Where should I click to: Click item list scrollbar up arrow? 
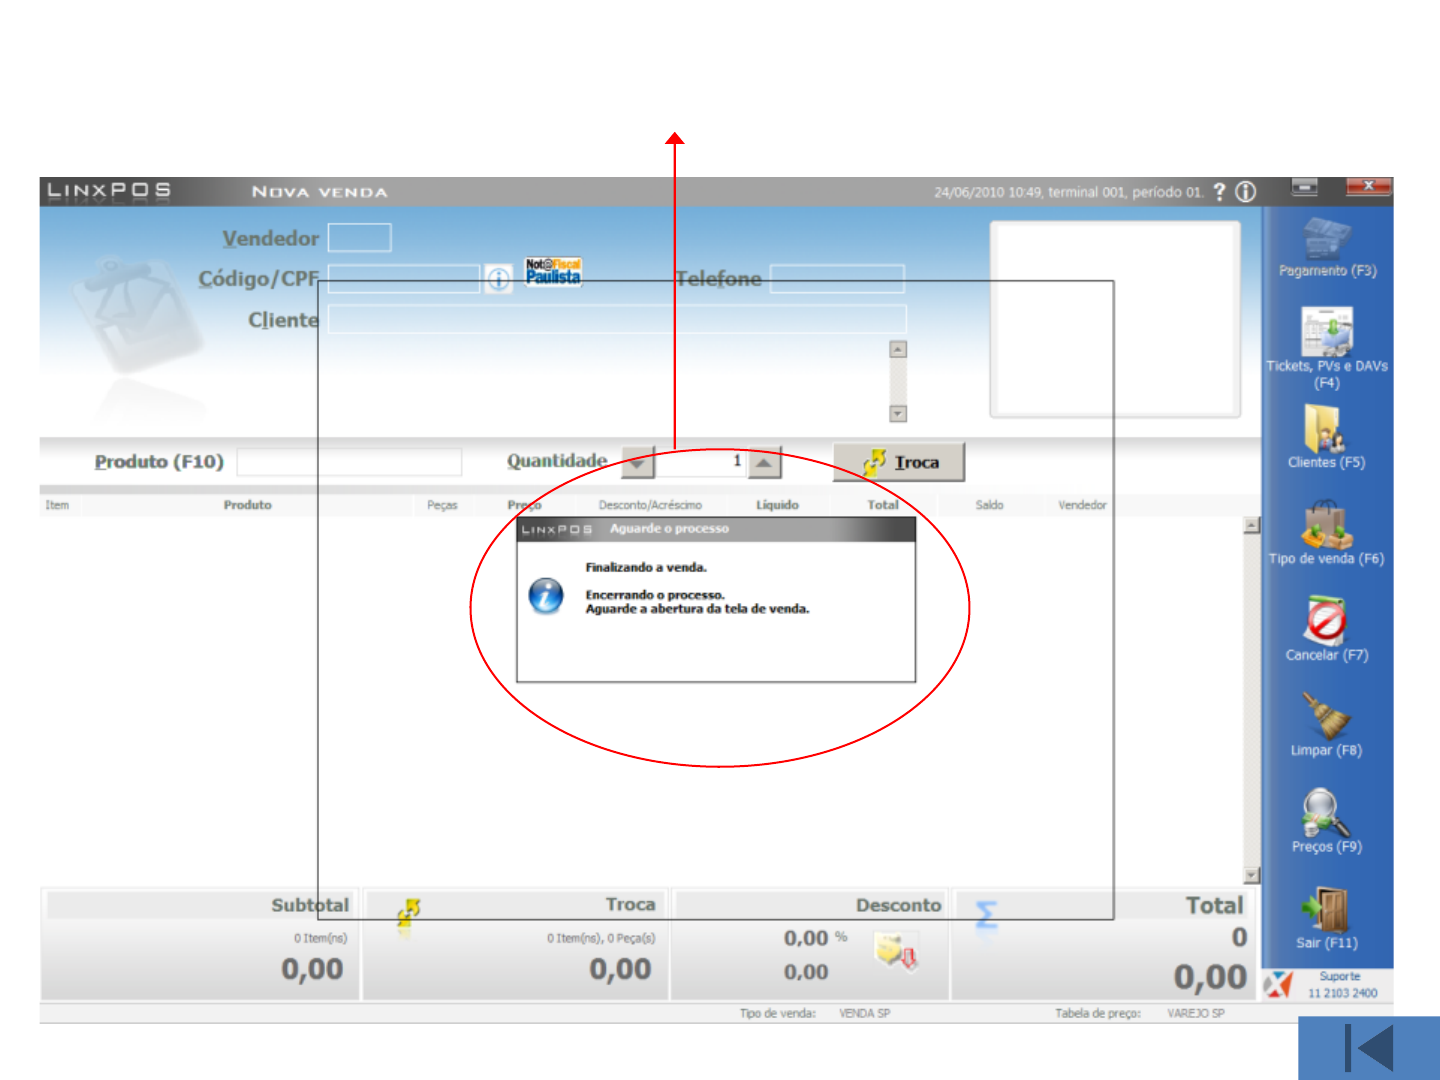coord(1251,525)
